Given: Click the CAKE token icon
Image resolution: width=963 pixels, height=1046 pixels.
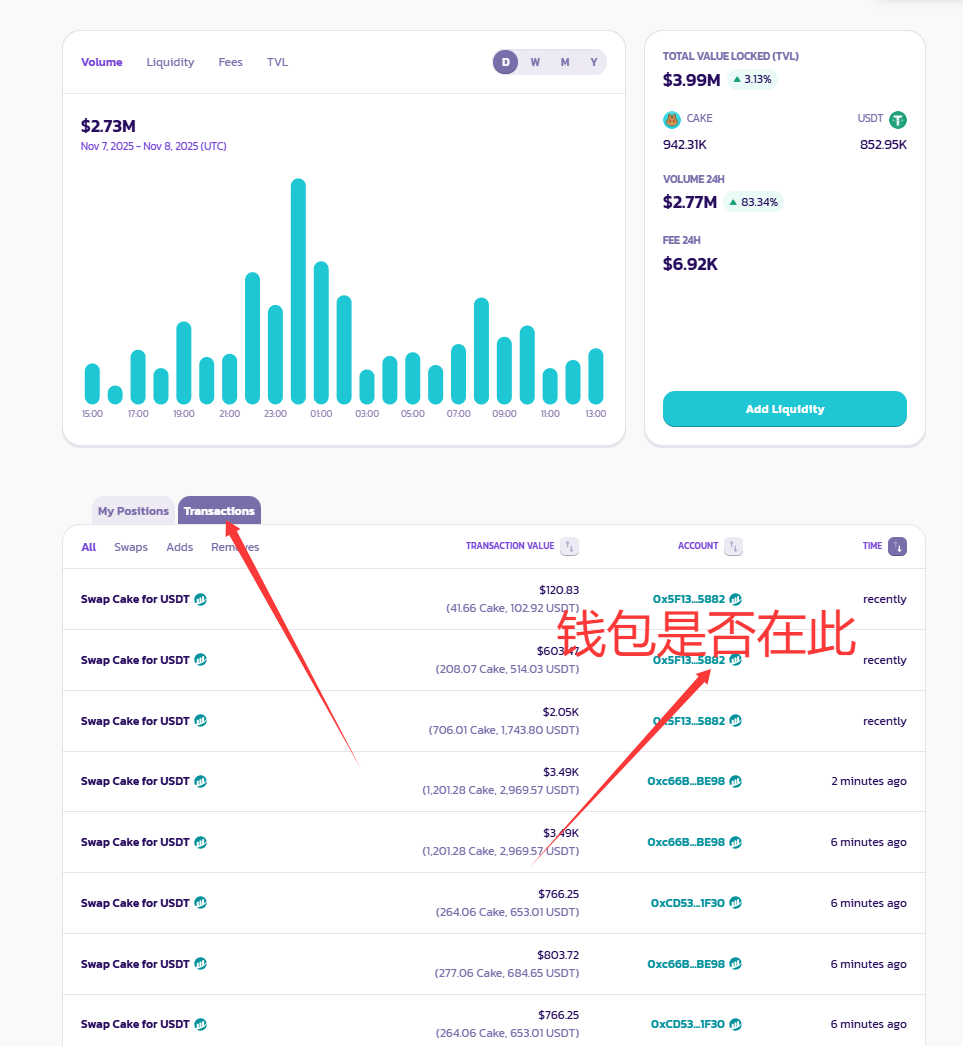Looking at the screenshot, I should click(672, 120).
